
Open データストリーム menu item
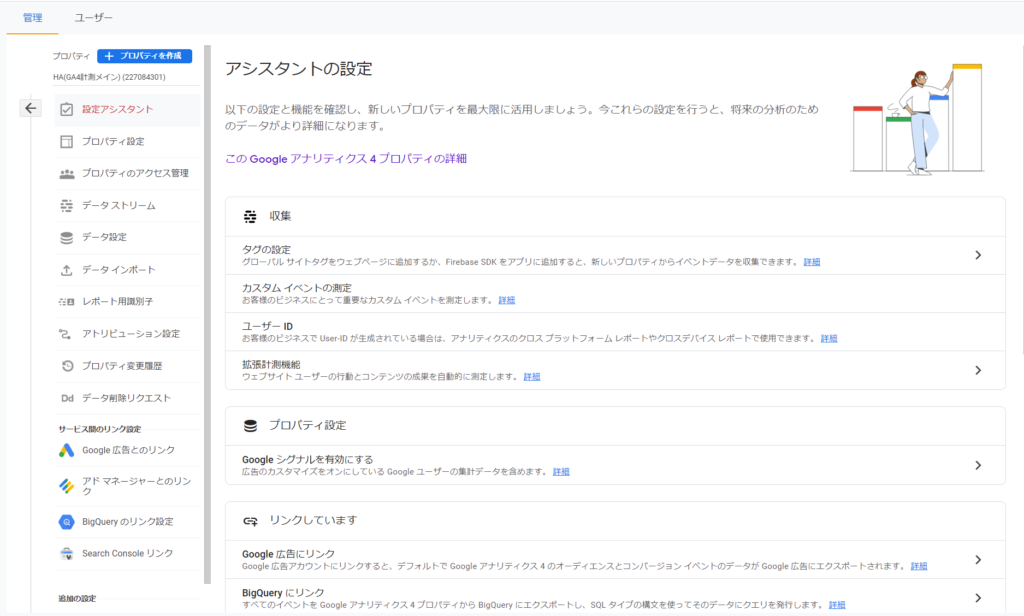click(x=127, y=206)
